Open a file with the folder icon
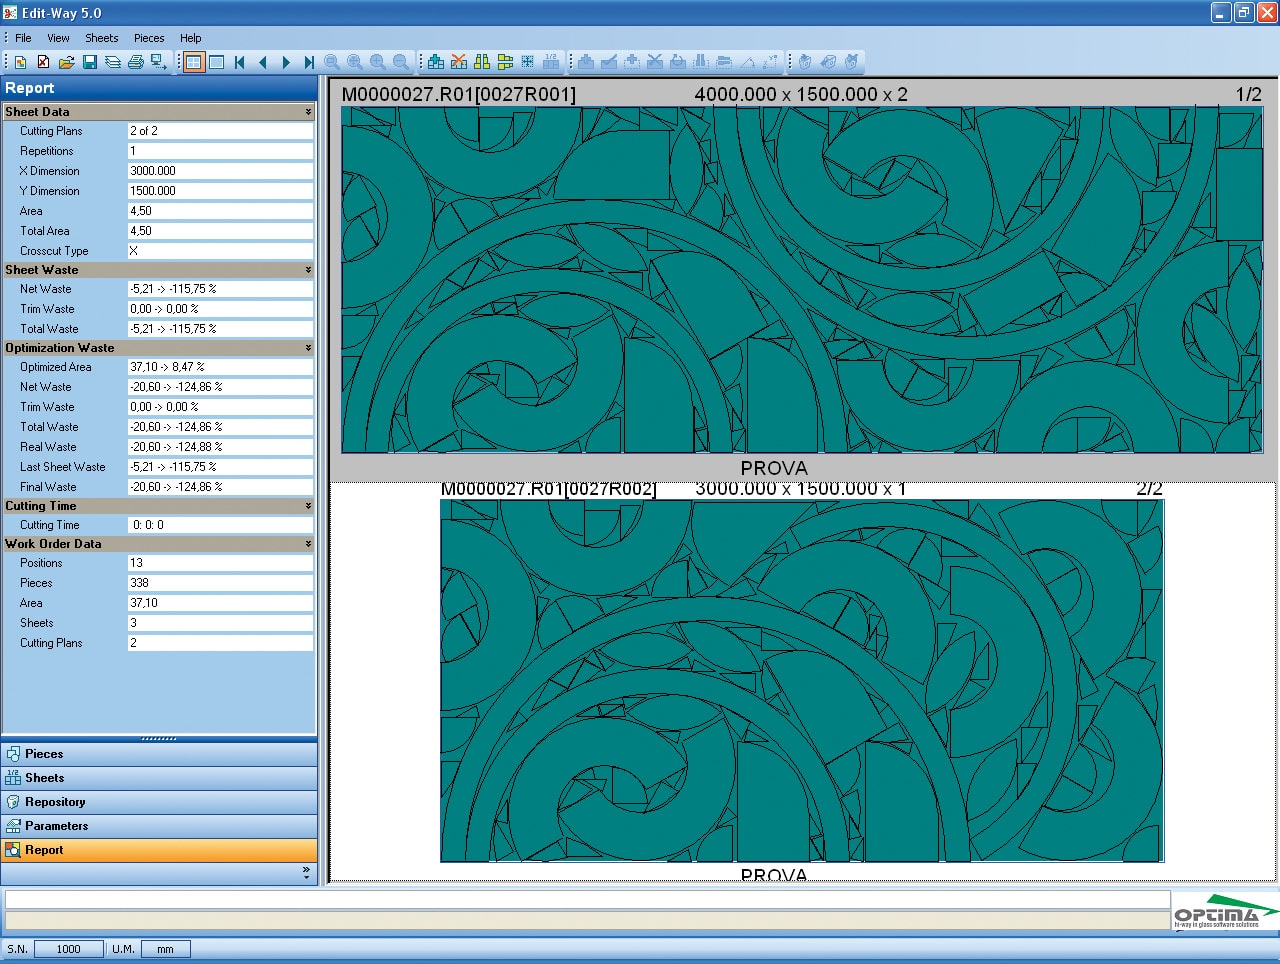Screen dimensions: 1280x964 pos(66,62)
